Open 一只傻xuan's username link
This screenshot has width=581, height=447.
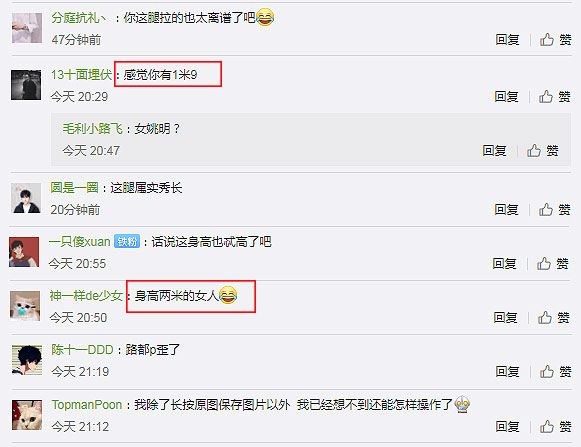point(80,242)
